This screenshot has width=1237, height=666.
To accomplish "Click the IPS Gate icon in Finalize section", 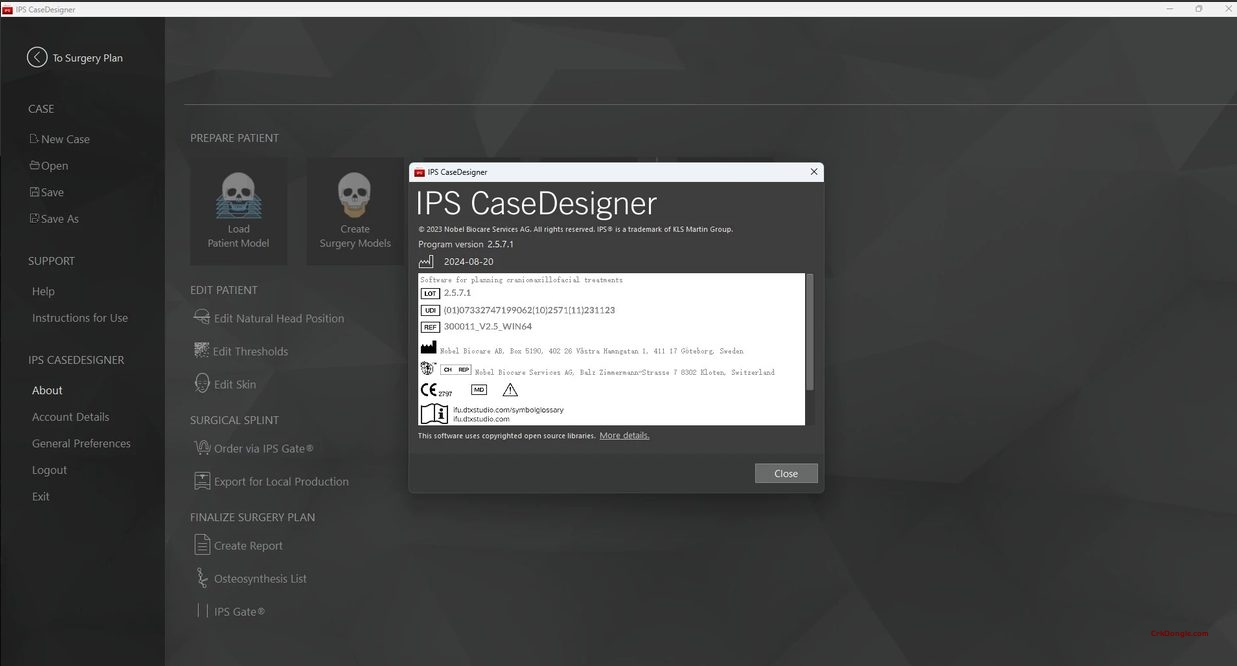I will click(202, 611).
